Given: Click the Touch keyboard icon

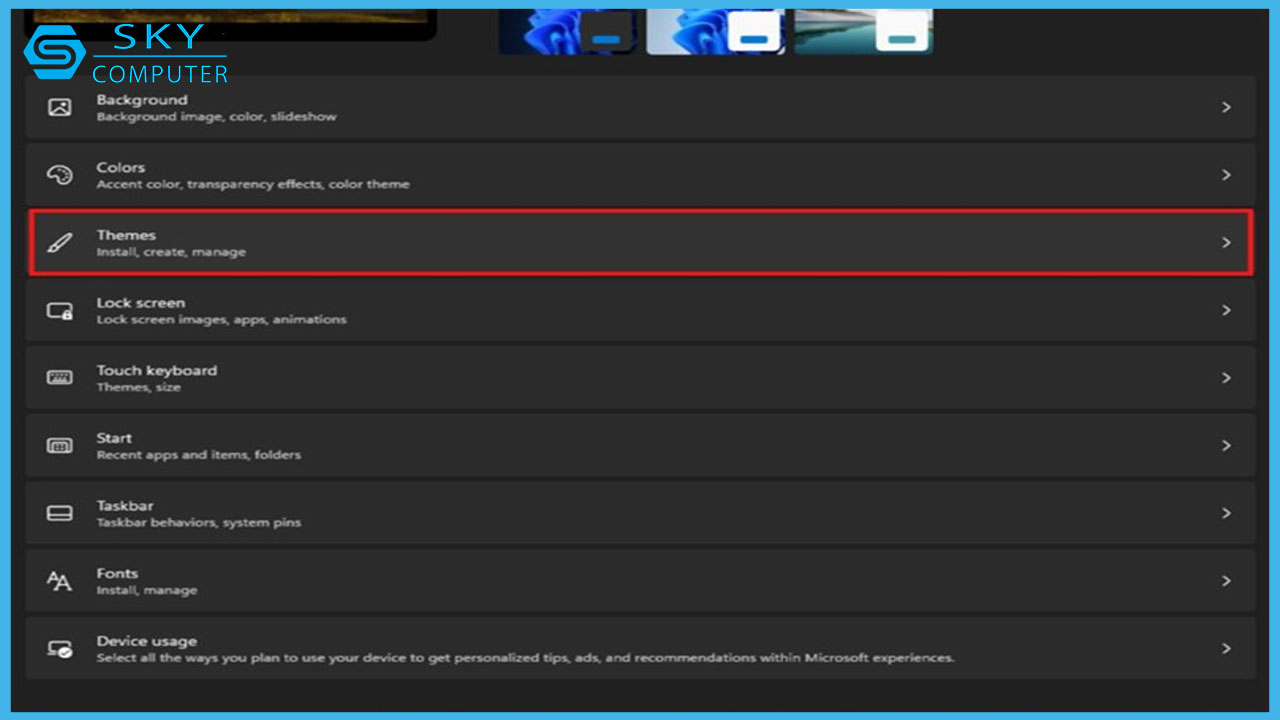Looking at the screenshot, I should tap(60, 378).
